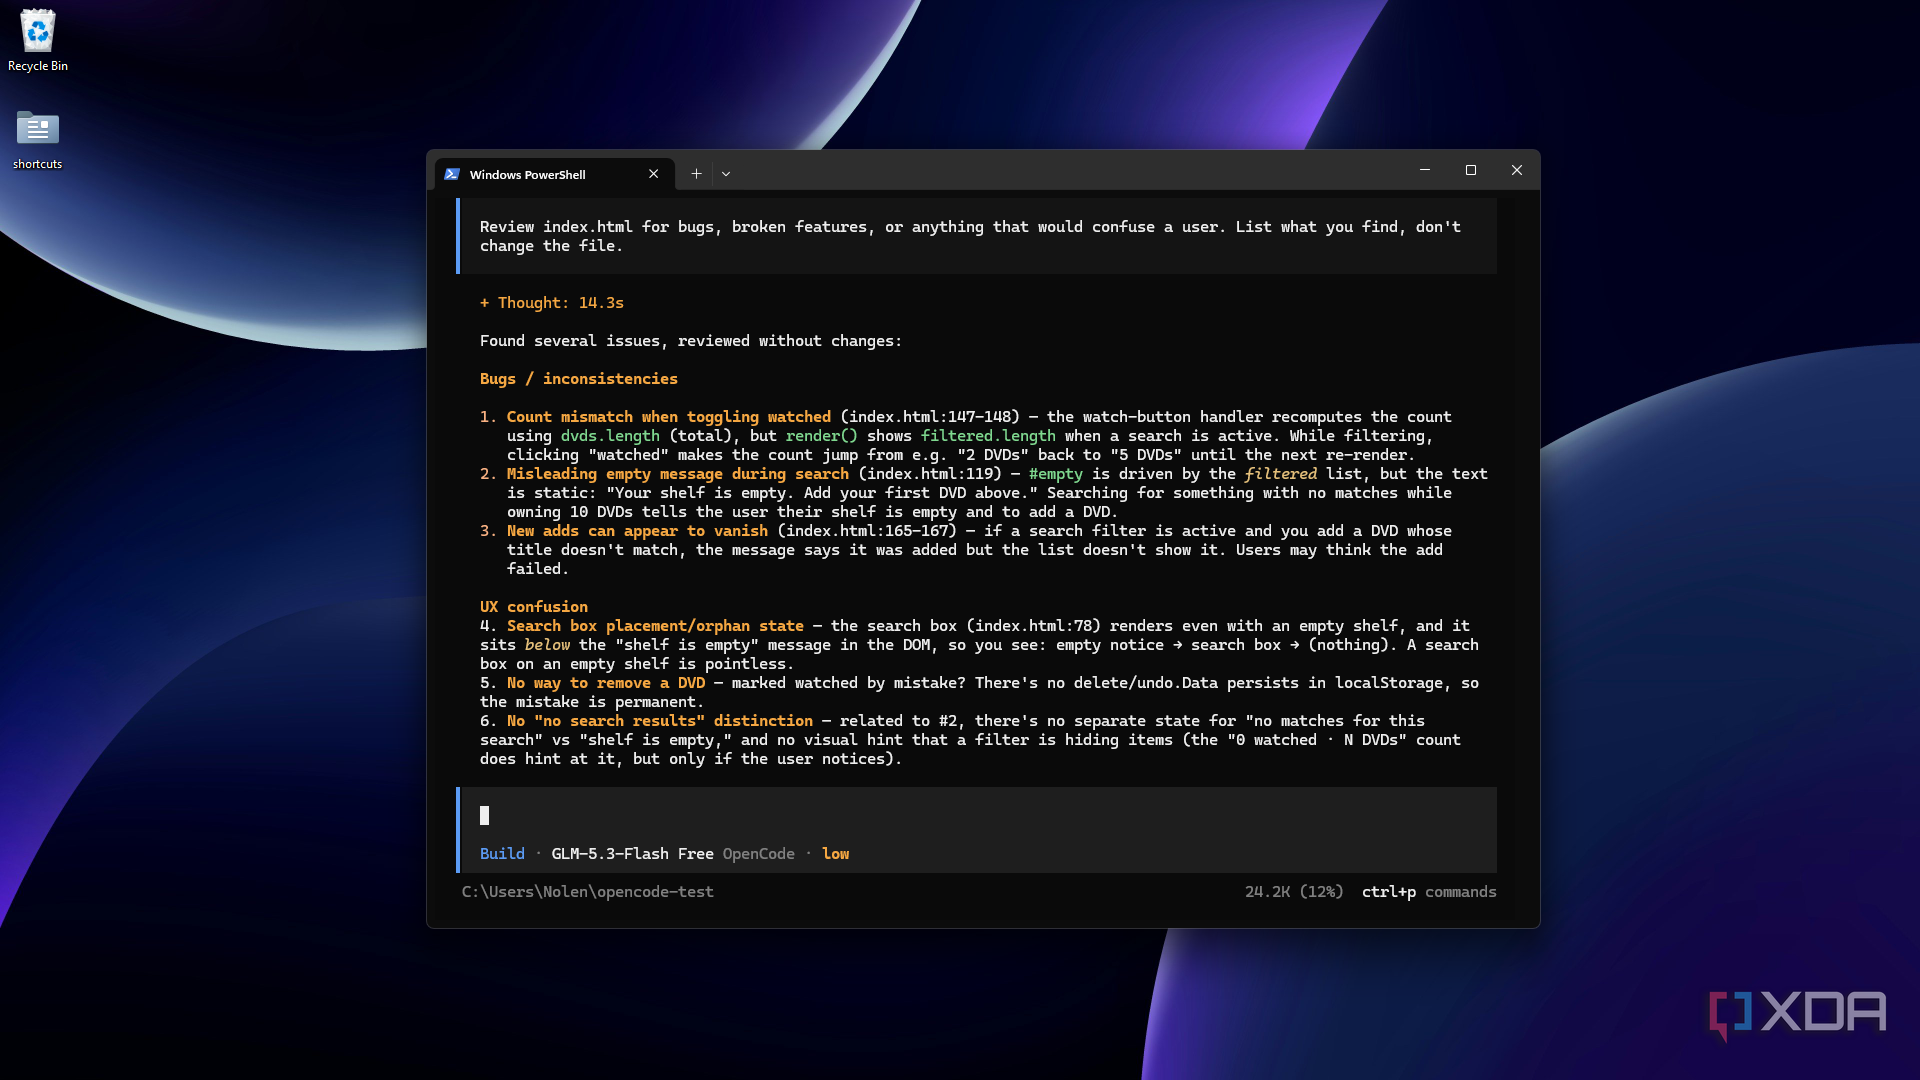
Task: Close the Windows PowerShell tab
Action: 654,174
